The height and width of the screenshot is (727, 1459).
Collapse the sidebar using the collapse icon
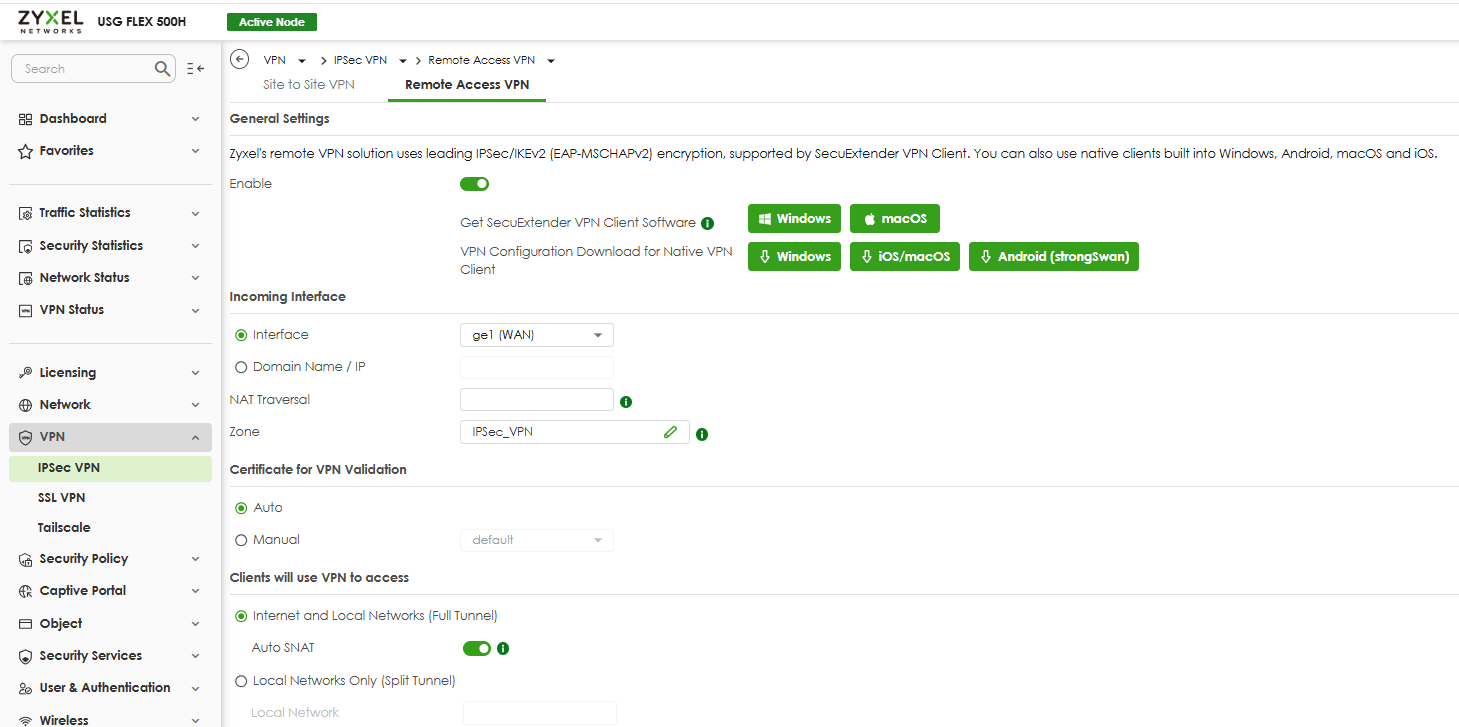[195, 69]
